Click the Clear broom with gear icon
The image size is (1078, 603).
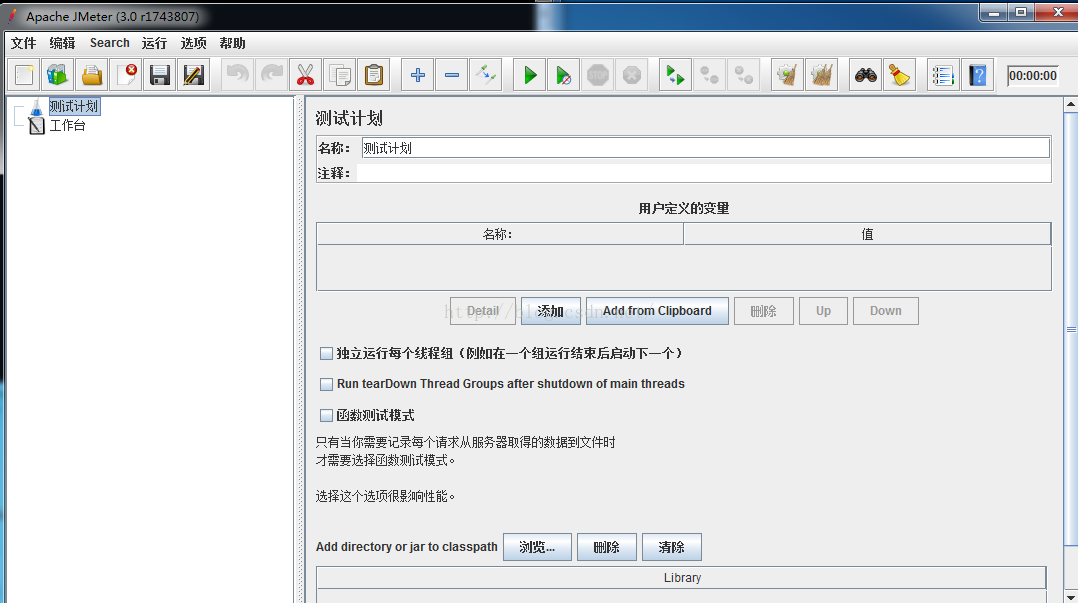tap(787, 75)
